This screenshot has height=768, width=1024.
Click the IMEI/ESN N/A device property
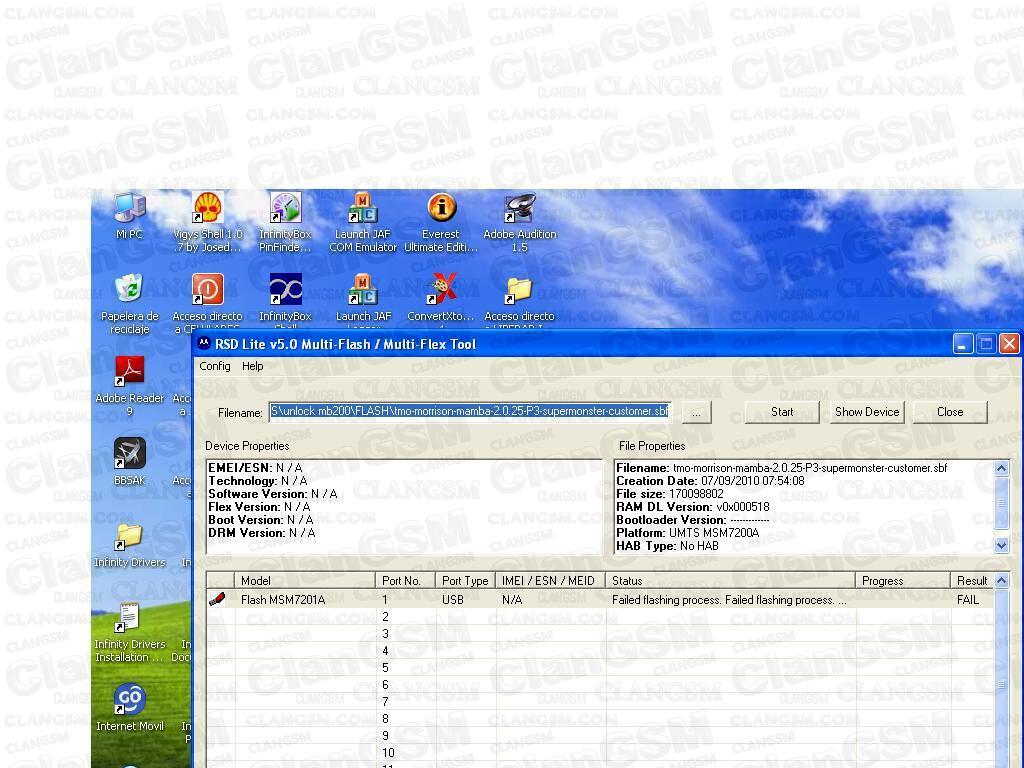(x=255, y=468)
